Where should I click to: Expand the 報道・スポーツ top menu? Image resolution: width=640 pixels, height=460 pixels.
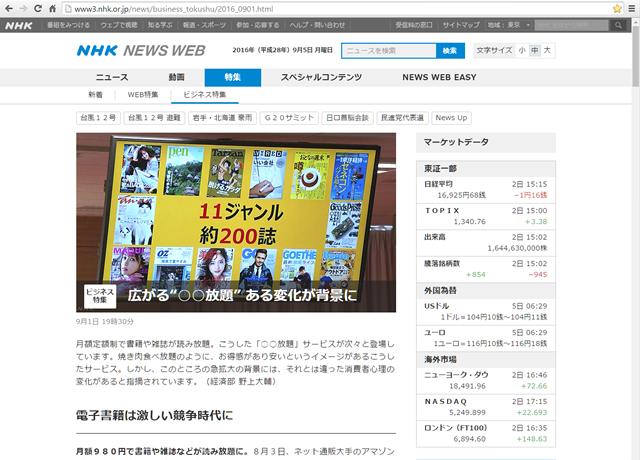click(x=201, y=23)
